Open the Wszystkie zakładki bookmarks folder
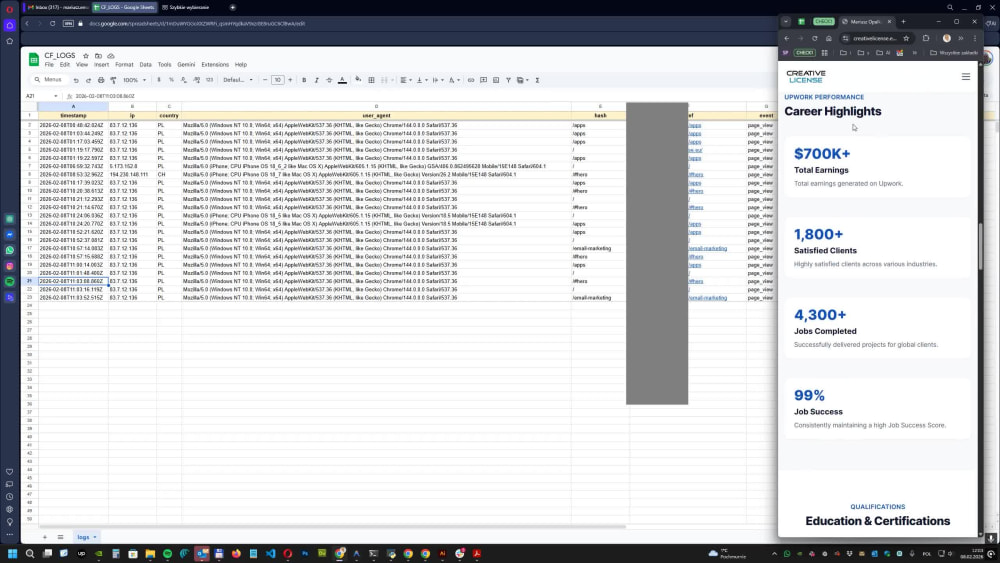 953,53
